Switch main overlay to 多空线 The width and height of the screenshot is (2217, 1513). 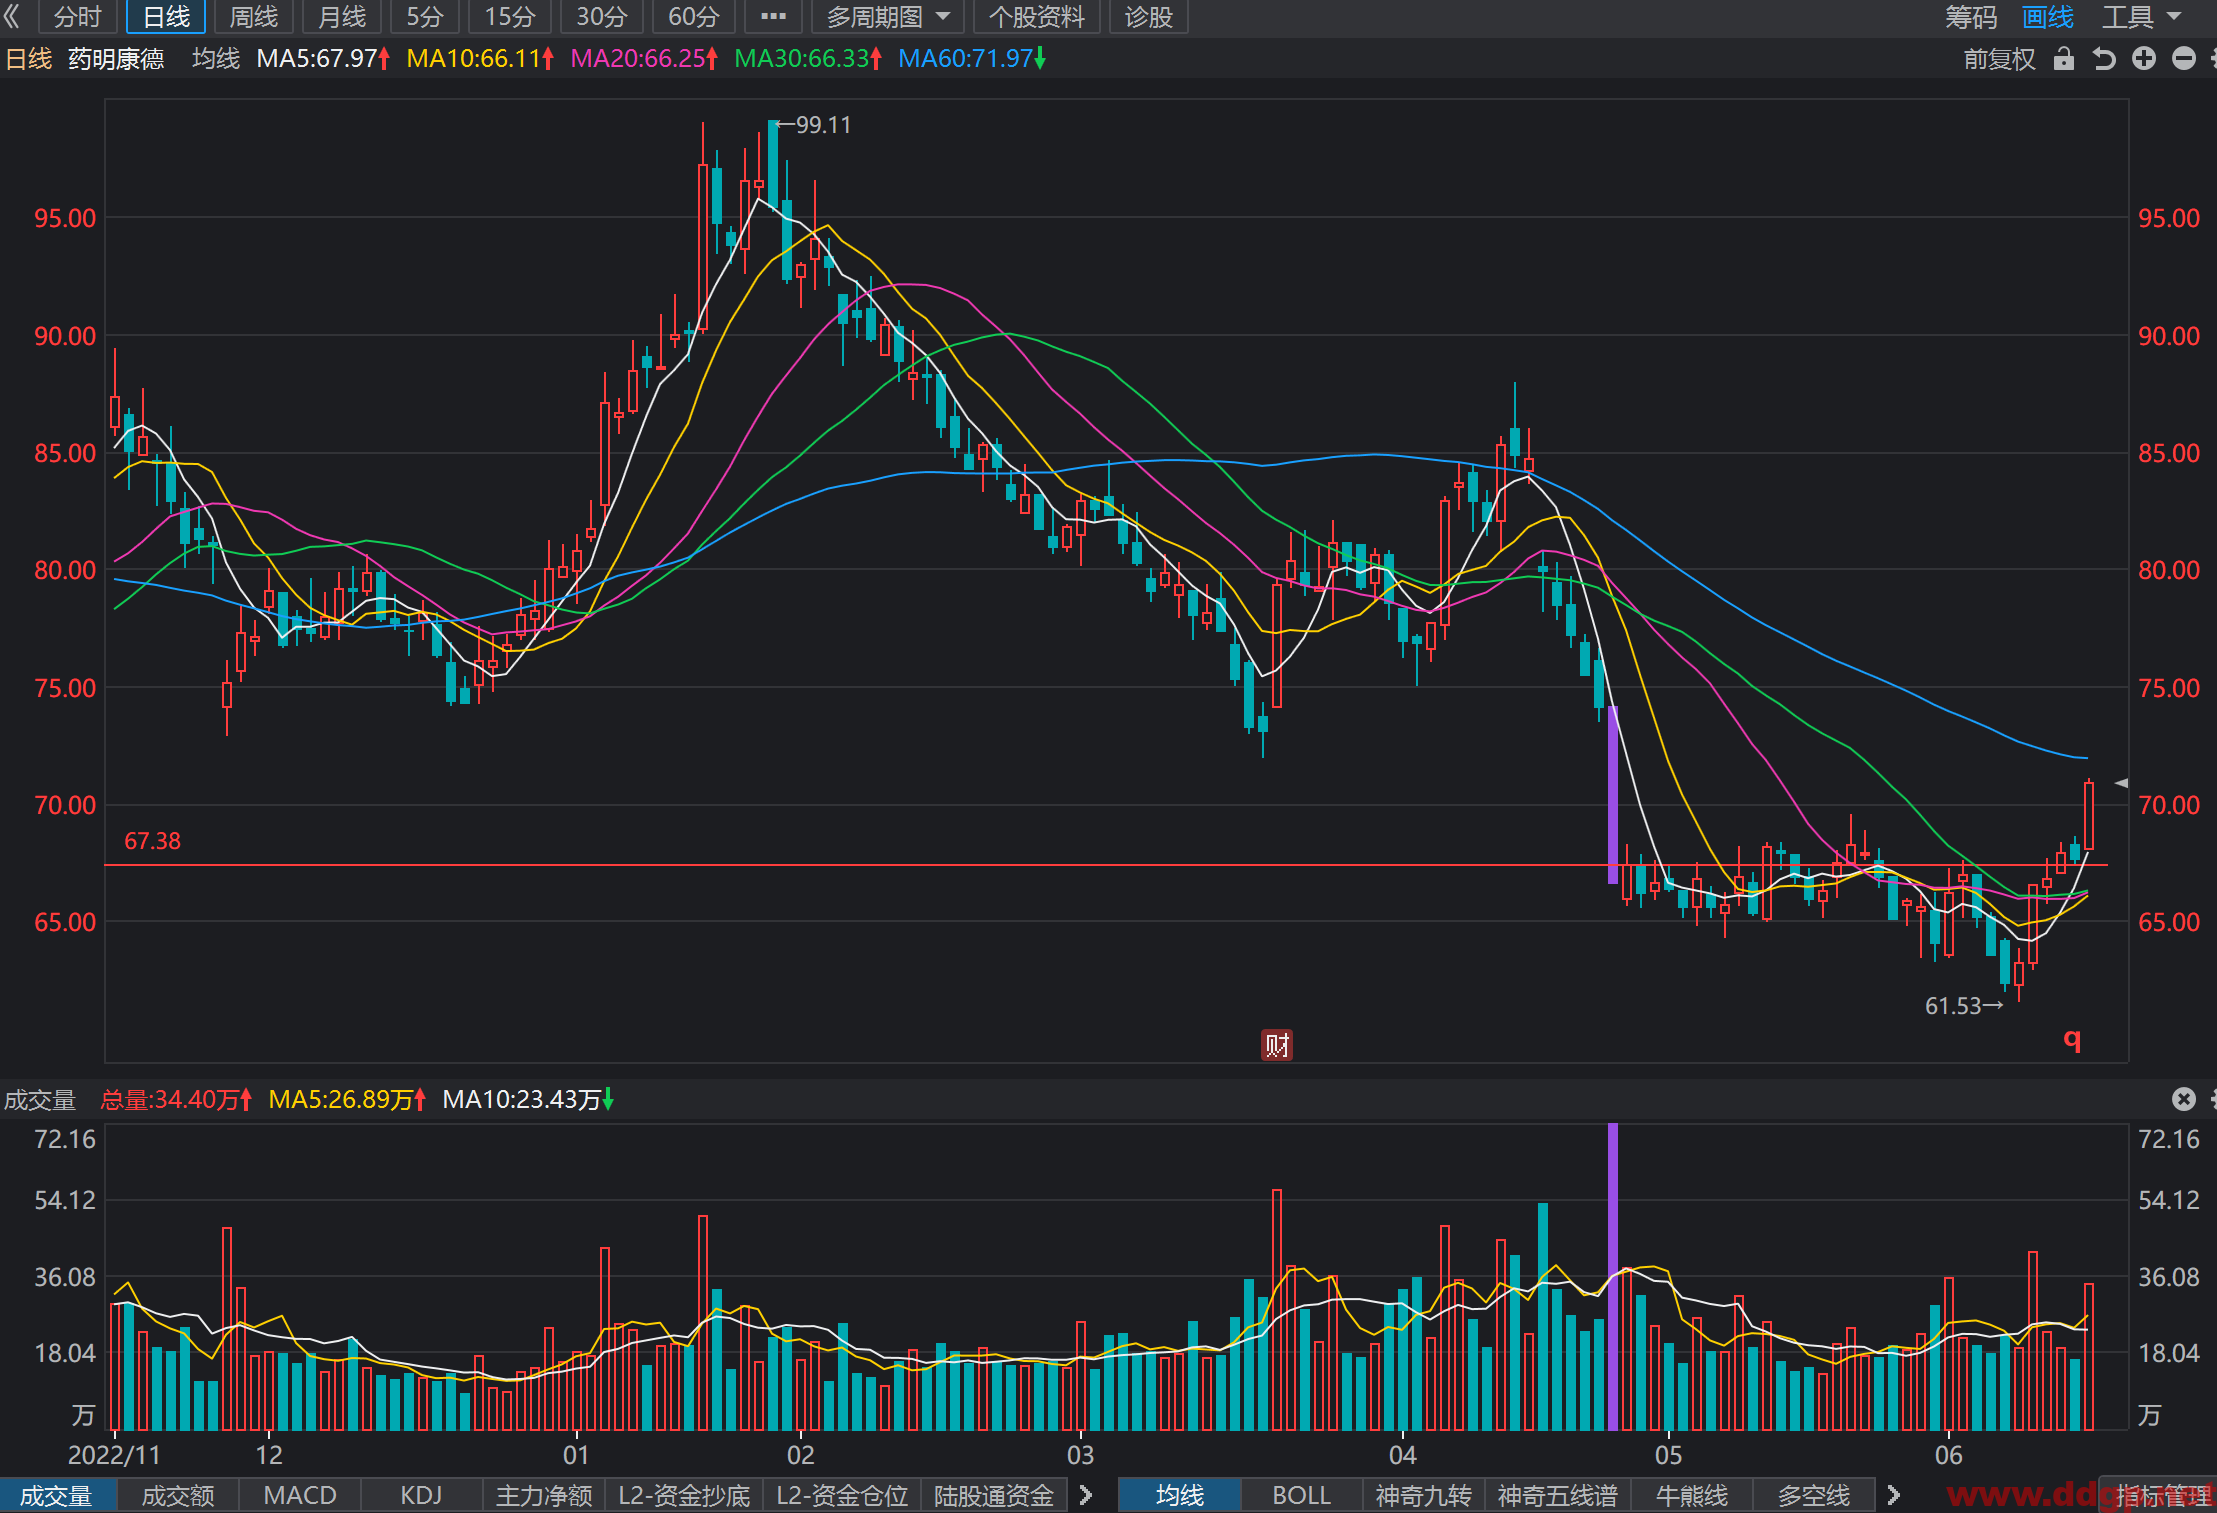coord(1814,1496)
